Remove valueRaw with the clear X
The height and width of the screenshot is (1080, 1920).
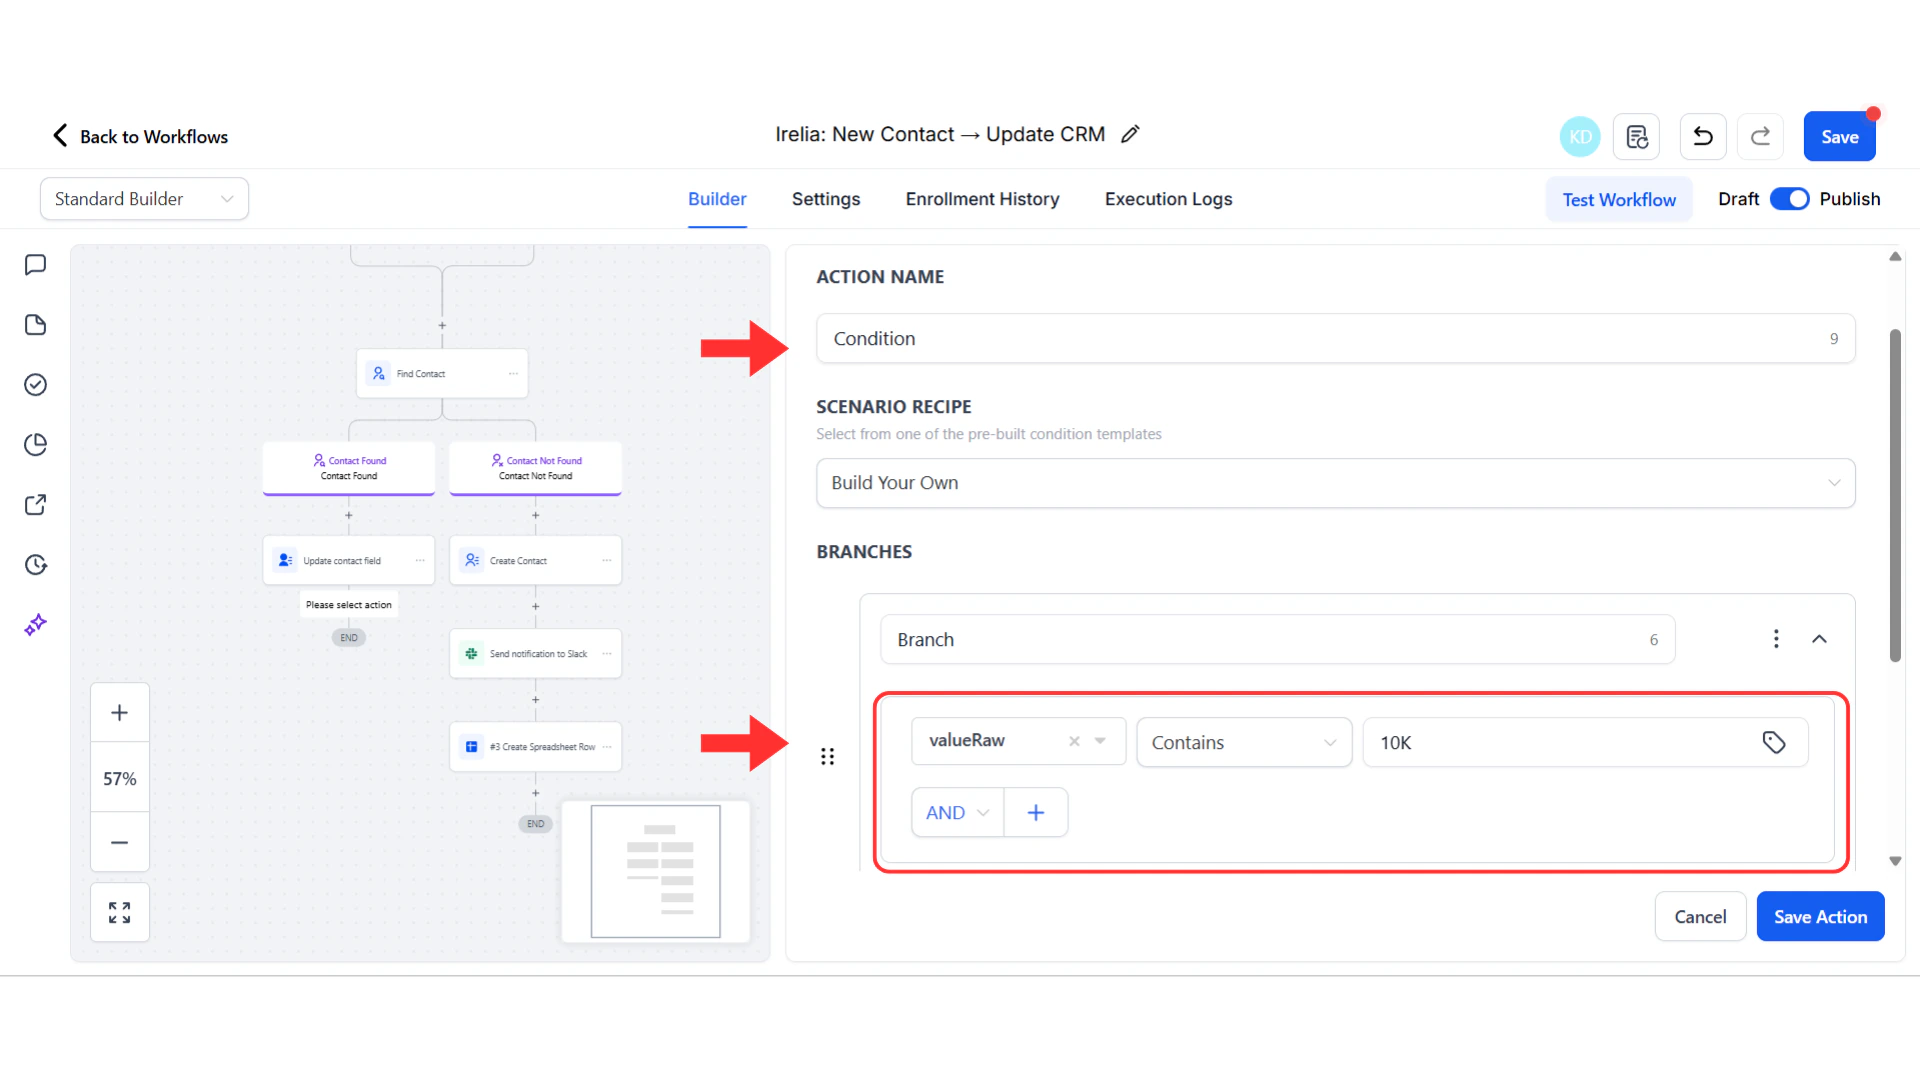click(x=1075, y=741)
